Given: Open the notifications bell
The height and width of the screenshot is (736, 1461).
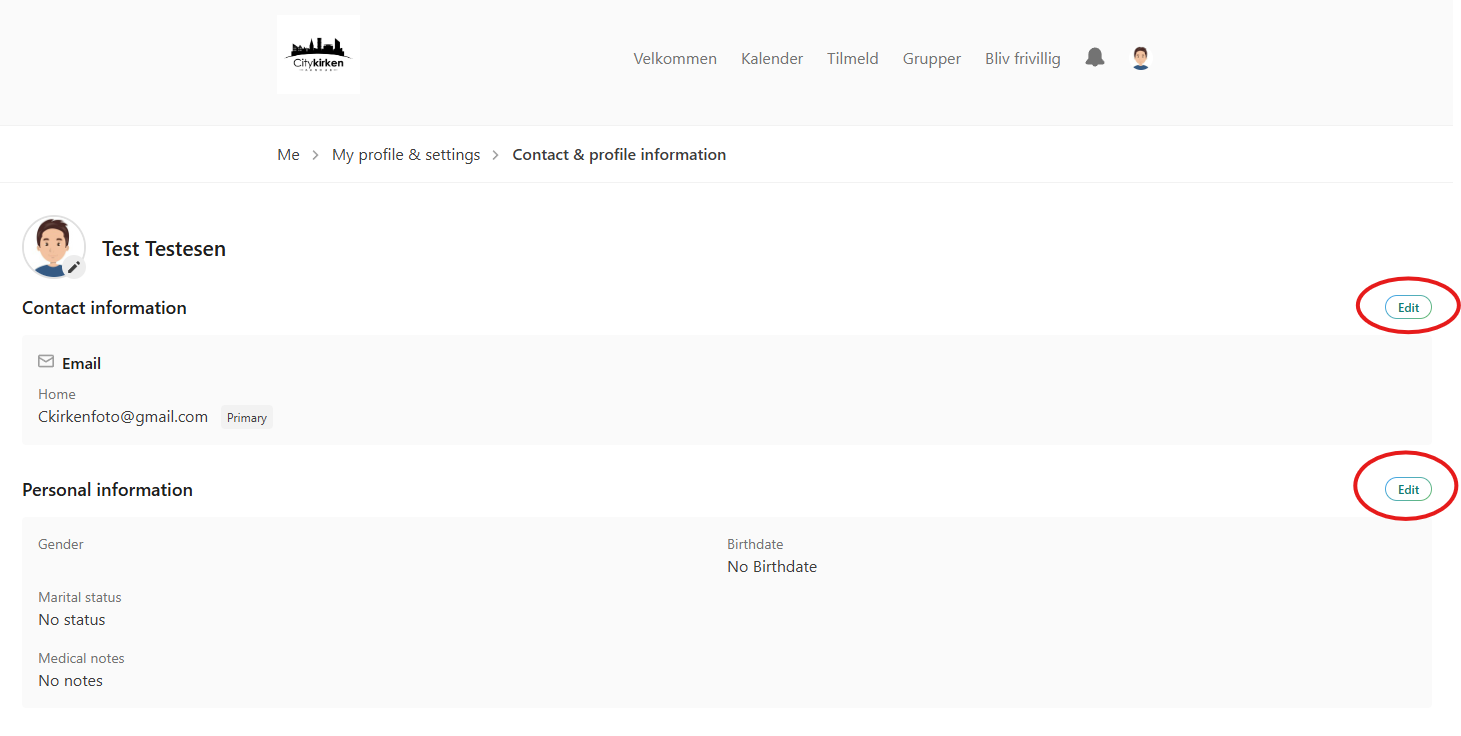Looking at the screenshot, I should point(1095,57).
